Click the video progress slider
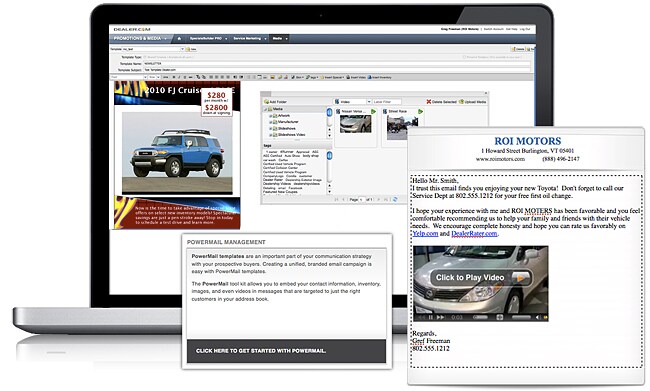 (480, 317)
